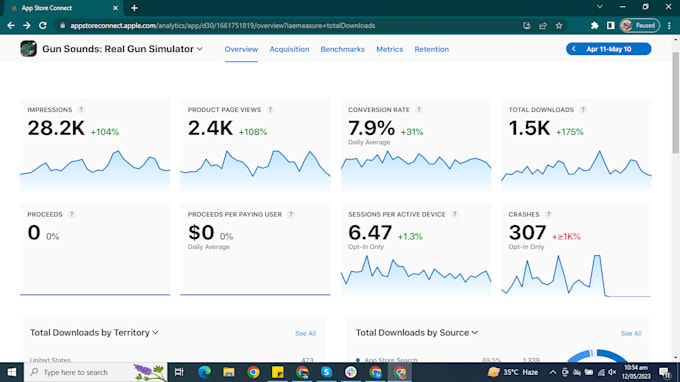Viewport: 680px width, 382px height.
Task: Close the App Store Connect tab
Action: click(x=115, y=8)
